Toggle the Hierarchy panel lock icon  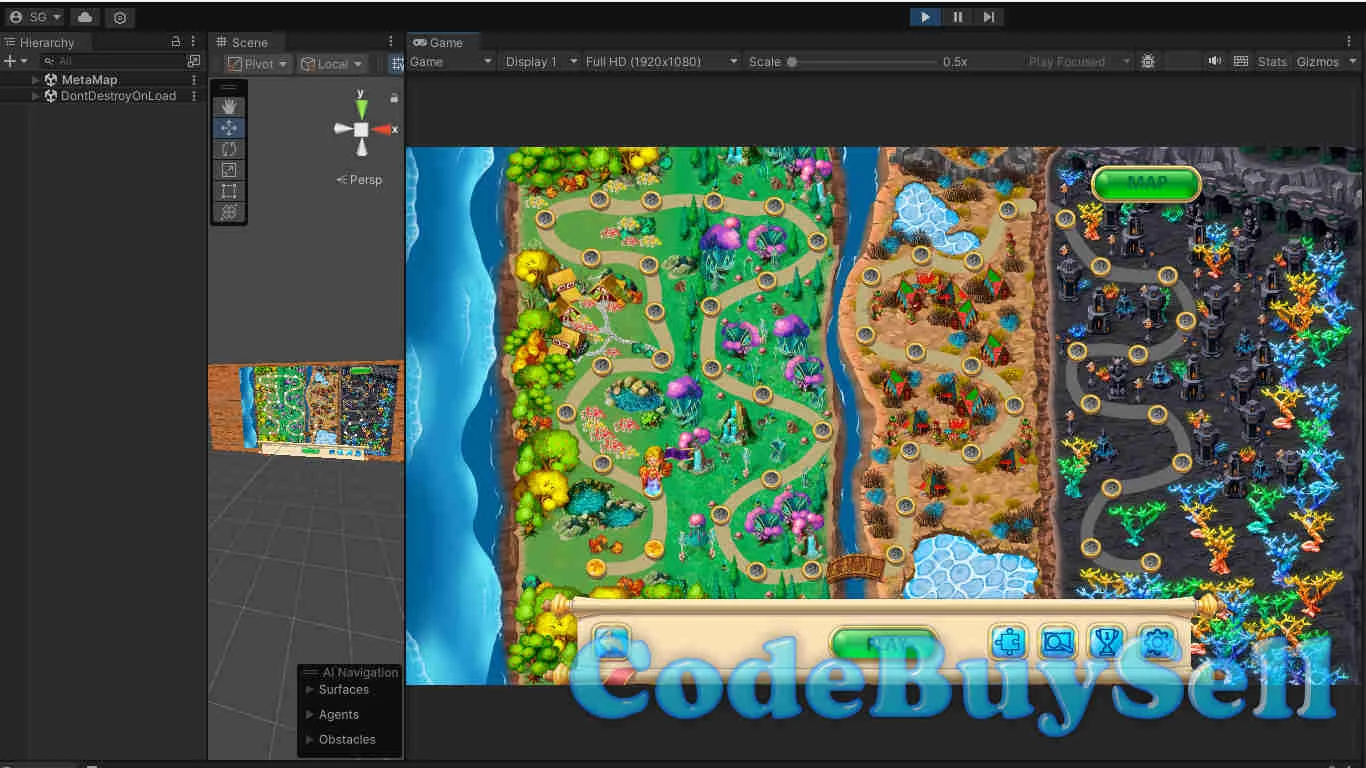pyautogui.click(x=176, y=42)
